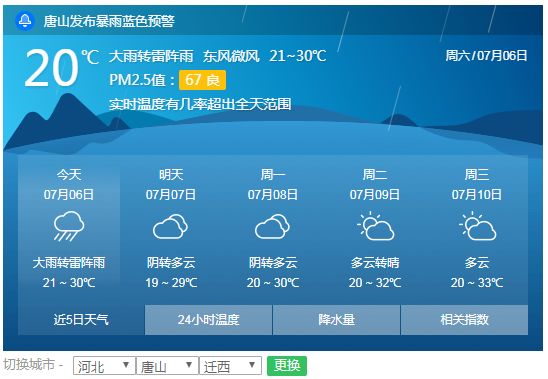Click the temperature range 20 ~ 33℃
Image resolution: width=548 pixels, height=379 pixels.
tap(477, 283)
